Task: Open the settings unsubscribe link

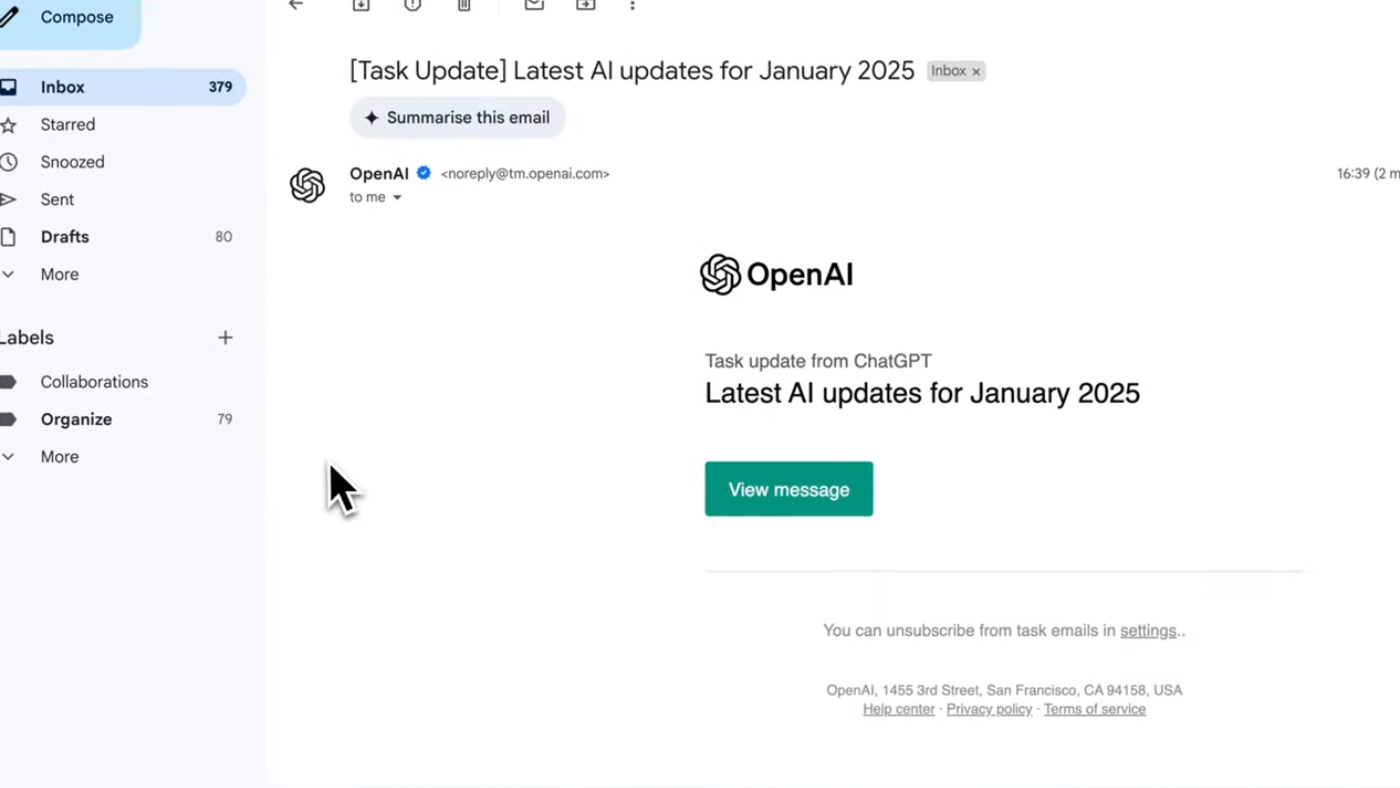Action: click(x=1148, y=631)
